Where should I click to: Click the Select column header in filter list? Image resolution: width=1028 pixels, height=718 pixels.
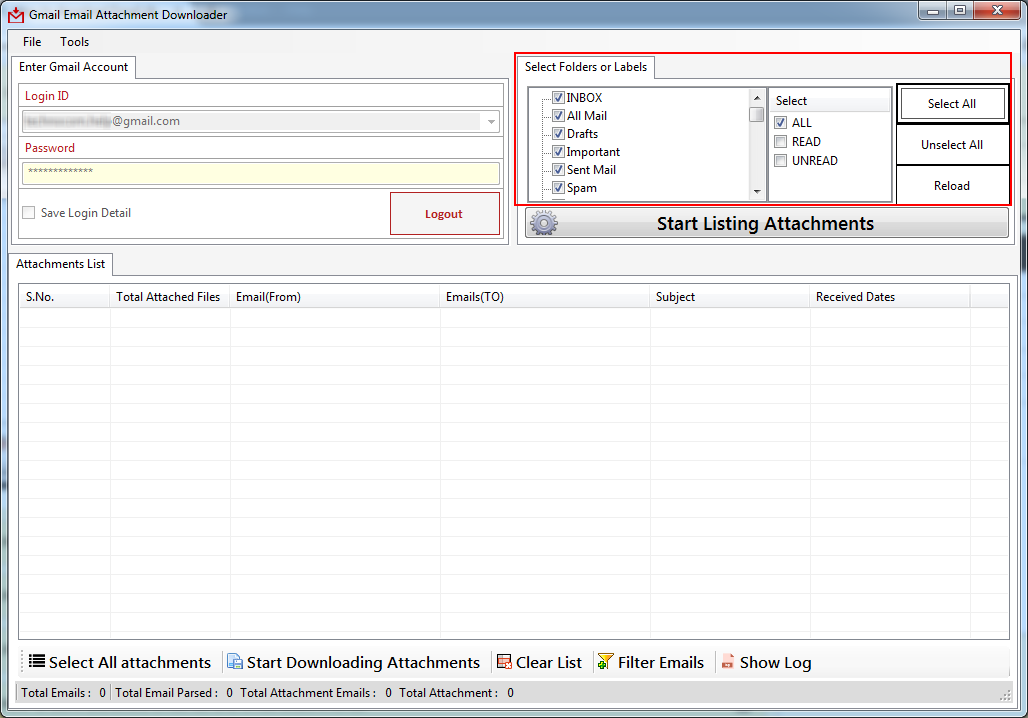click(x=830, y=101)
